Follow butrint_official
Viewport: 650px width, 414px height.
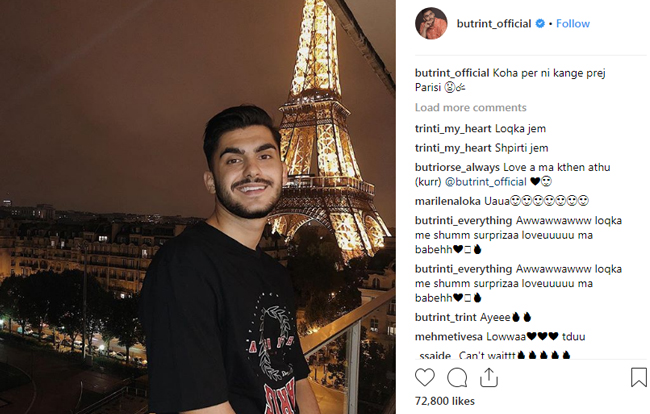pyautogui.click(x=572, y=24)
